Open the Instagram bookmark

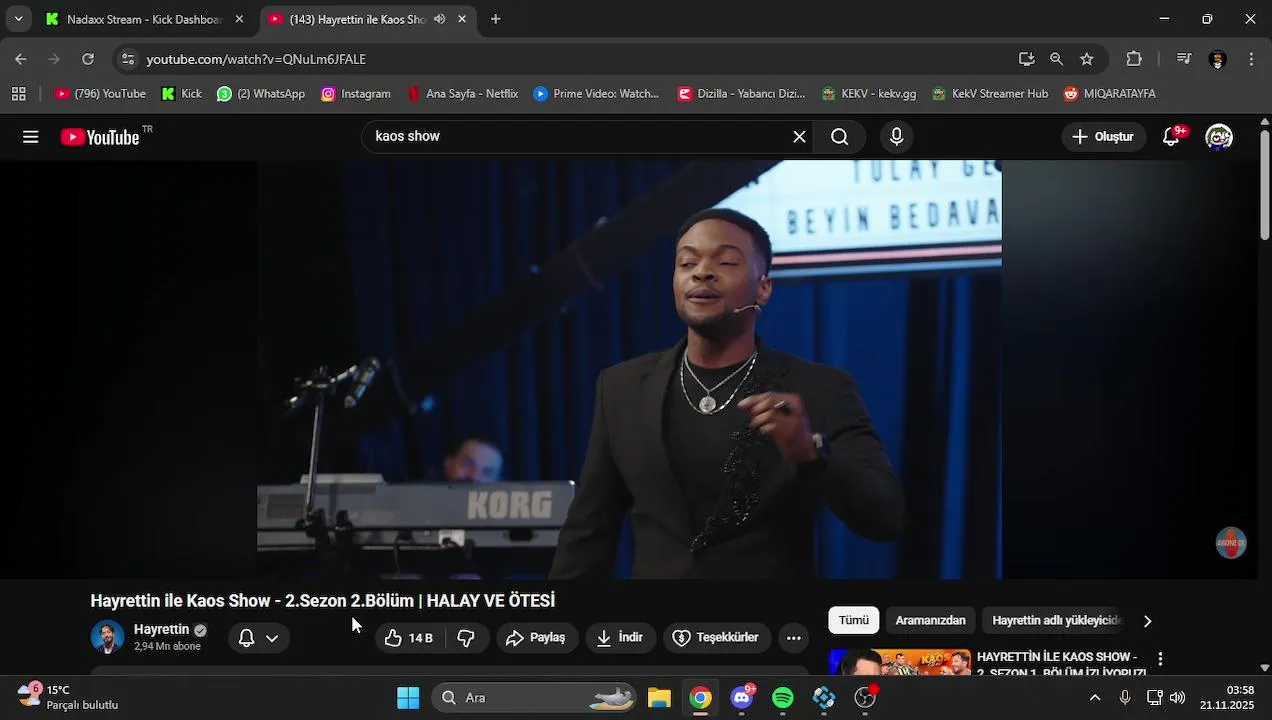tap(356, 93)
